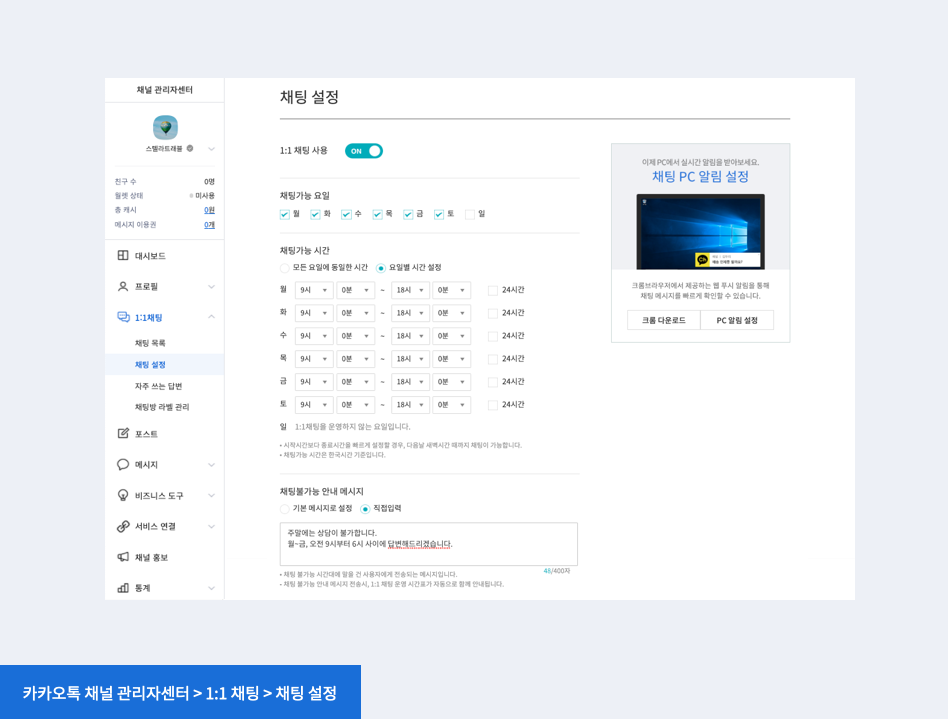Click the channel promotion megaphone icon
The width and height of the screenshot is (948, 719).
pyautogui.click(x=123, y=556)
